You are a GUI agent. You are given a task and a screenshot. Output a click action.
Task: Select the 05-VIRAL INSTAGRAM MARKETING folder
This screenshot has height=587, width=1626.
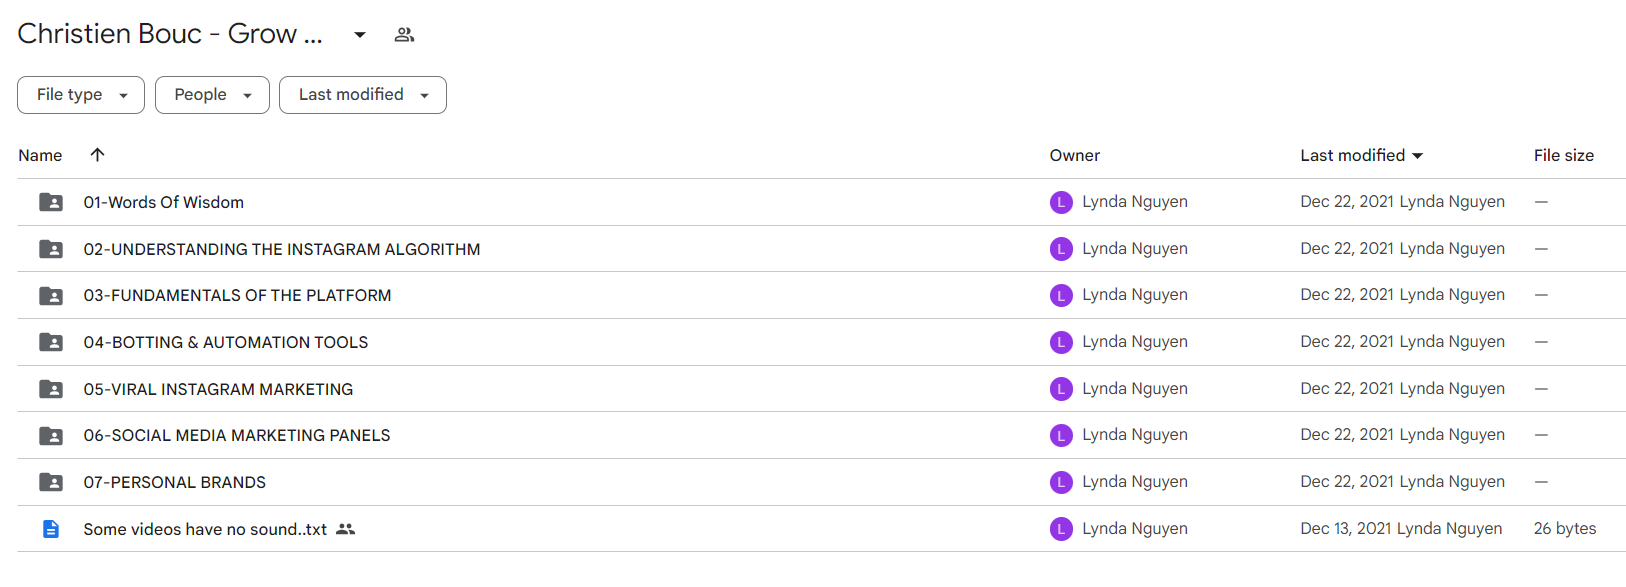[821, 389]
